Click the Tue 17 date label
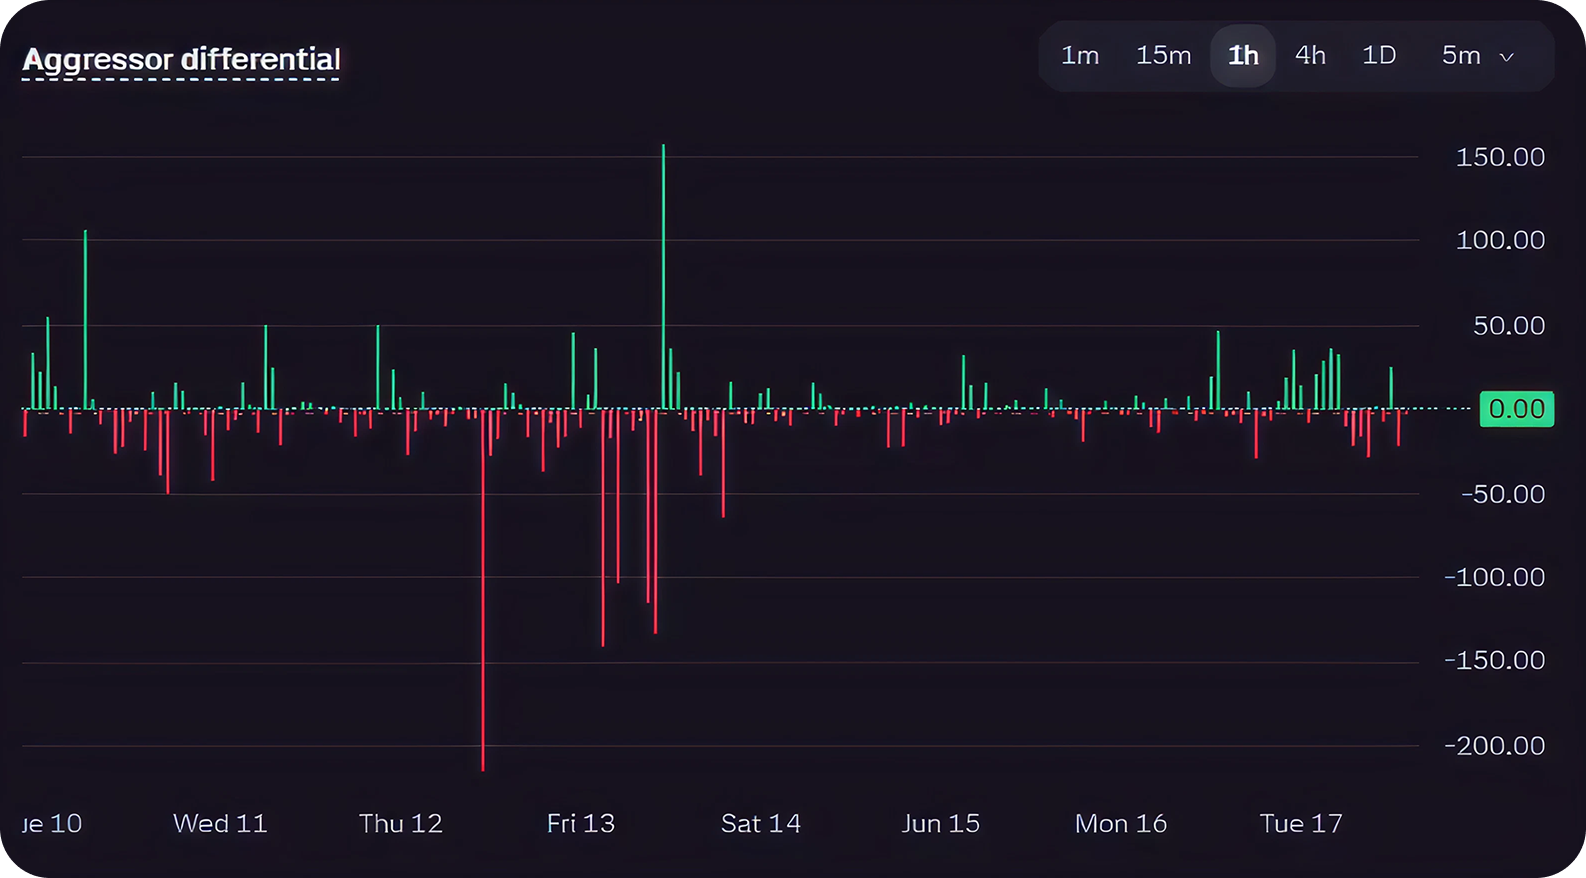Image resolution: width=1586 pixels, height=878 pixels. [1300, 823]
